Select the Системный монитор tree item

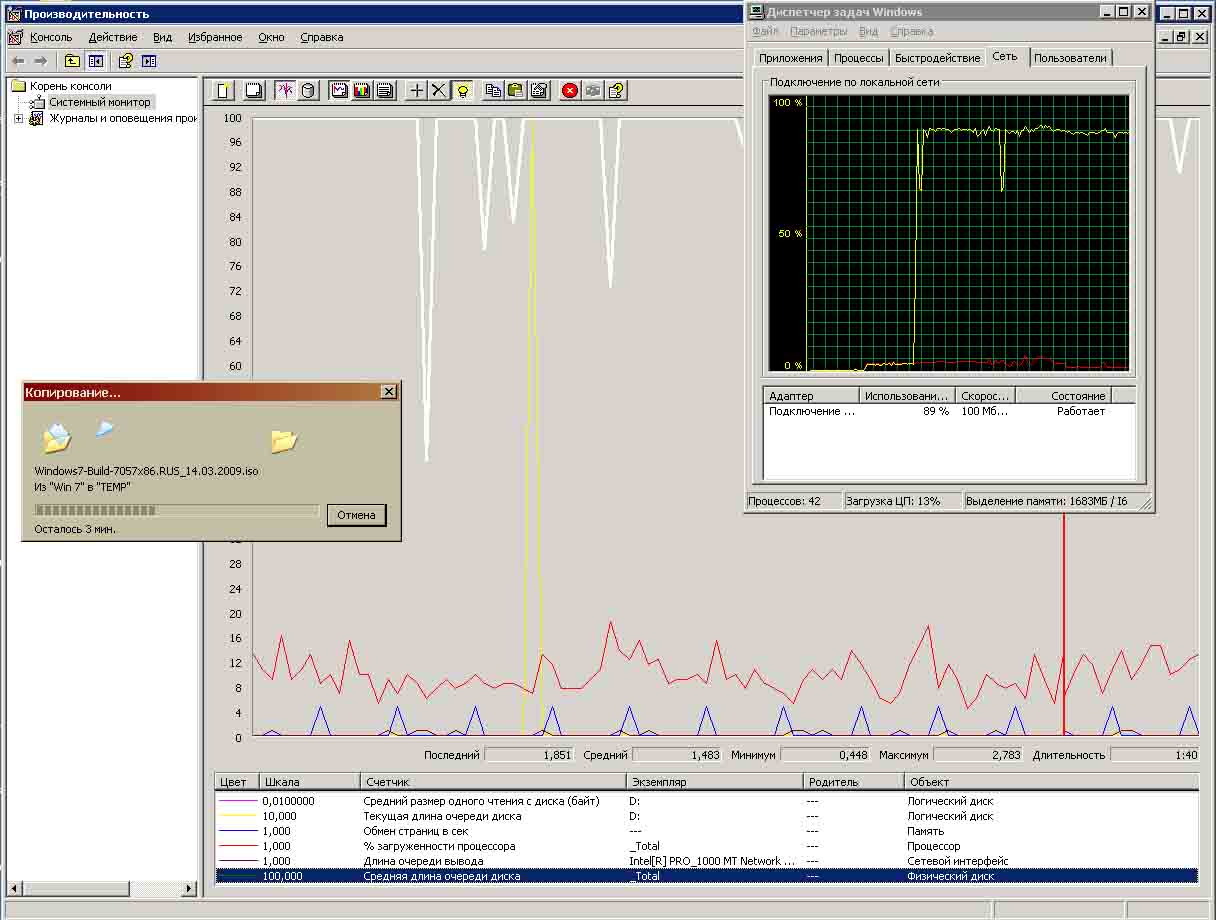(x=100, y=102)
